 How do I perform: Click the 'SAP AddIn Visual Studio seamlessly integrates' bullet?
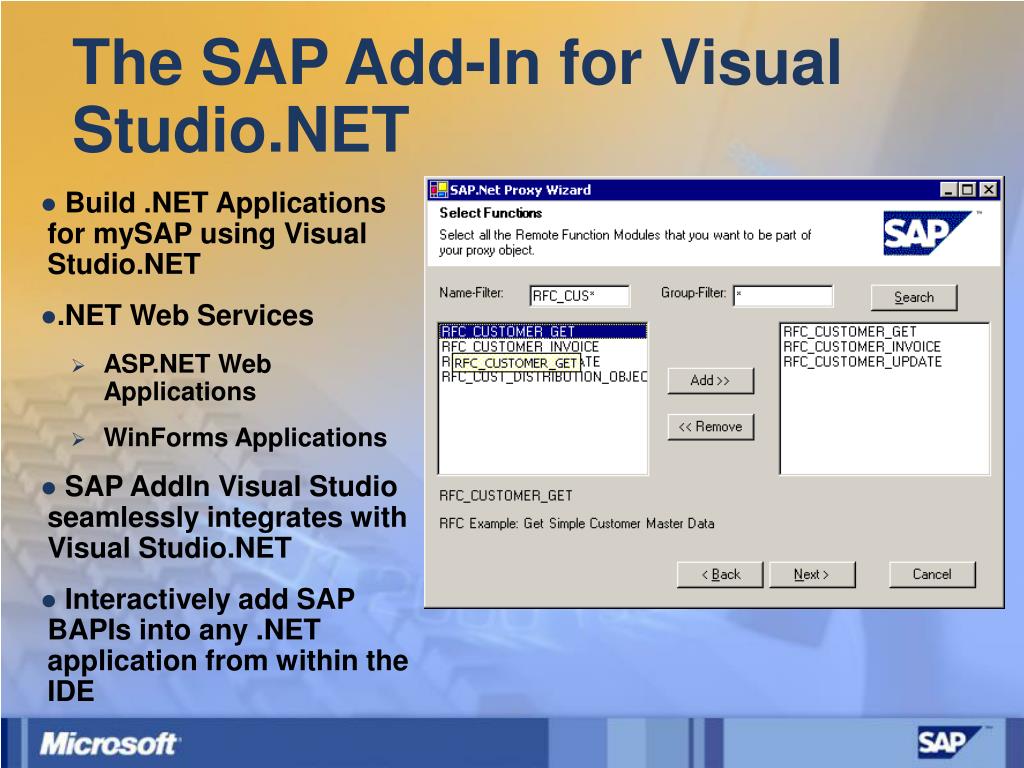point(227,517)
